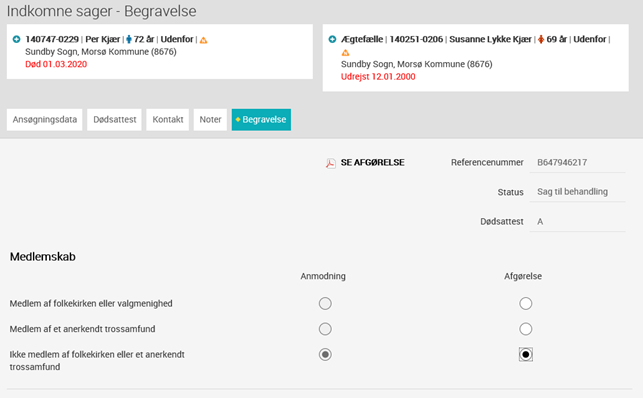Select Anmodning radio for Medlem af folkekirken
Screen dimensions: 643x398
click(325, 304)
